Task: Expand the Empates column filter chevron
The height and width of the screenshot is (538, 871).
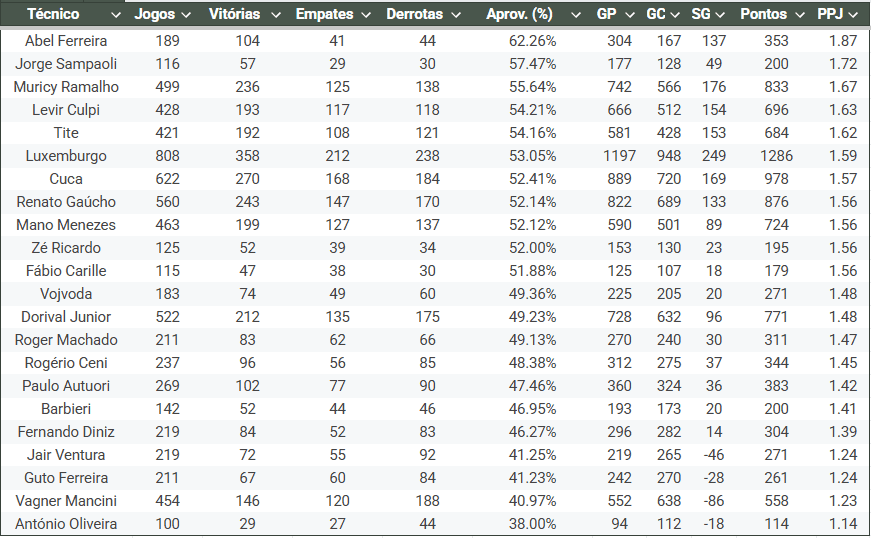Action: click(x=365, y=15)
